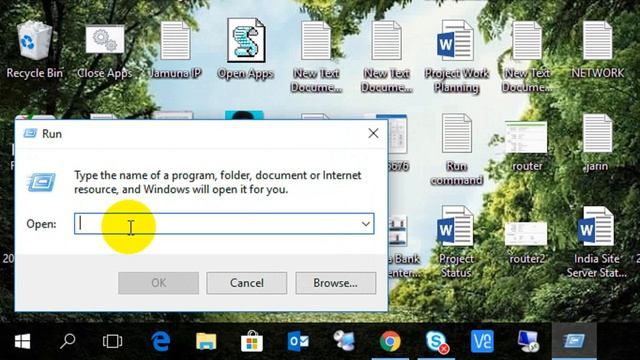640x360 pixels.
Task: Launch Microsoft Edge from the taskbar
Action: [x=161, y=341]
